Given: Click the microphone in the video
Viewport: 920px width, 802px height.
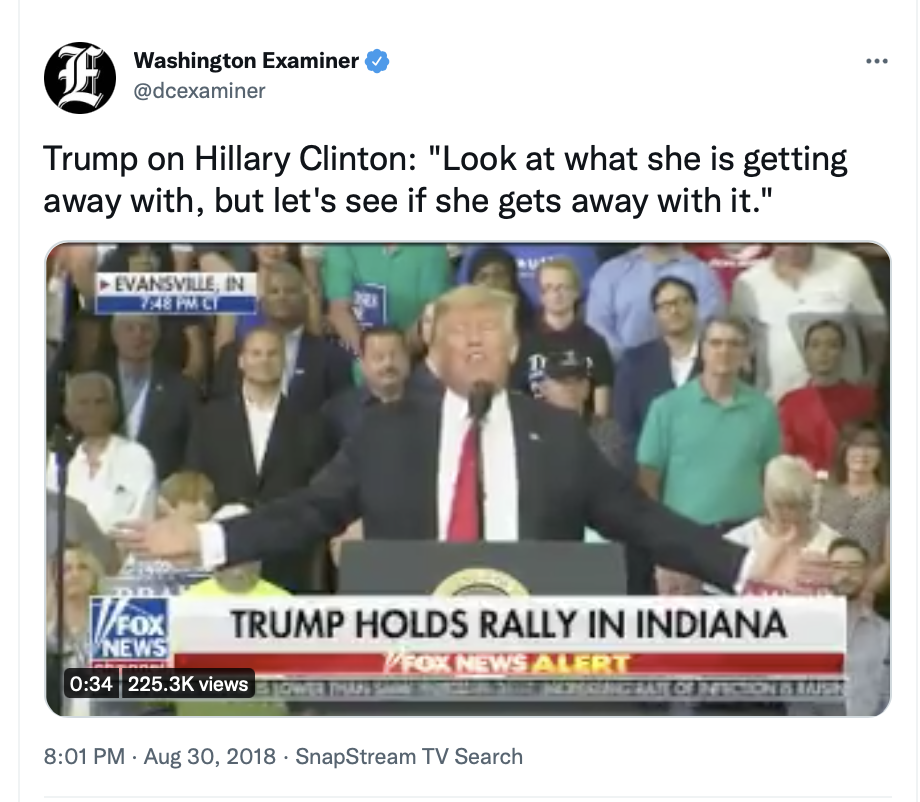Looking at the screenshot, I should click(481, 399).
